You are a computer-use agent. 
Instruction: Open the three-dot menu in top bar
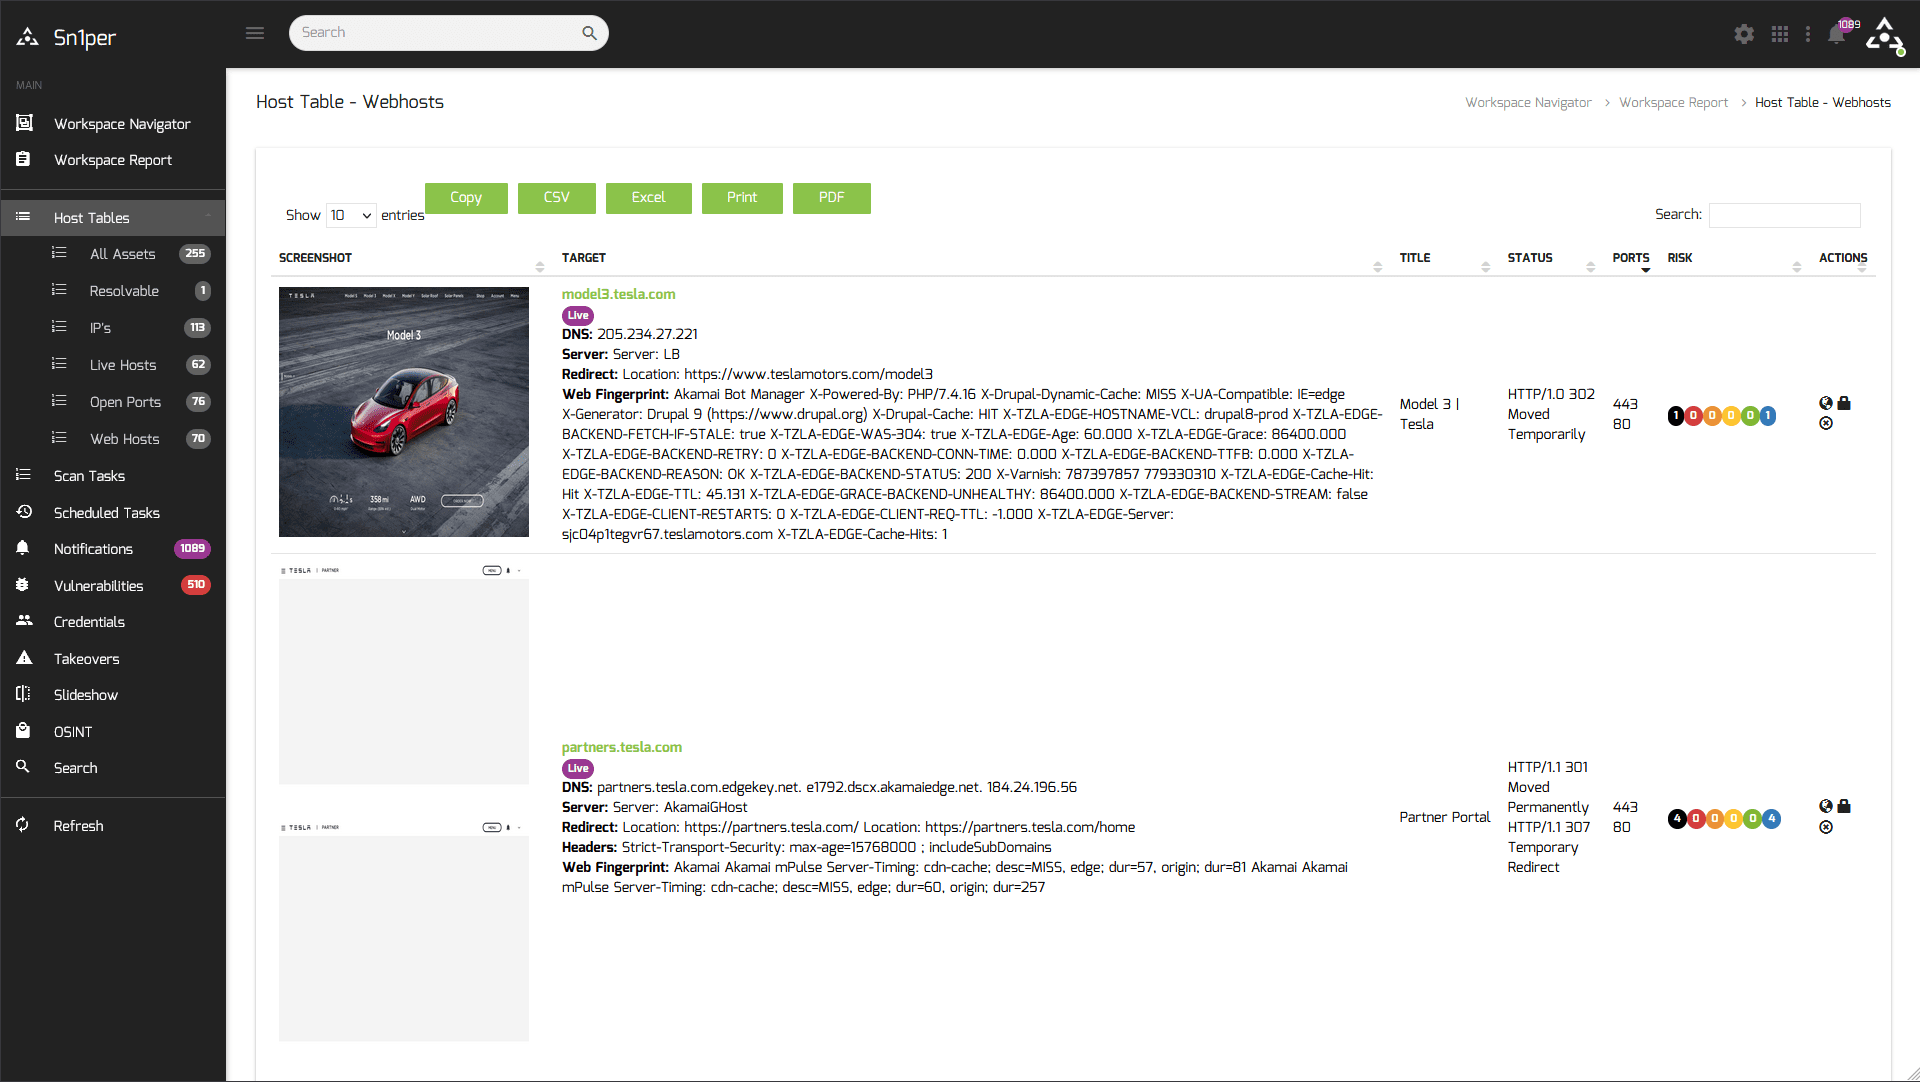(1808, 33)
